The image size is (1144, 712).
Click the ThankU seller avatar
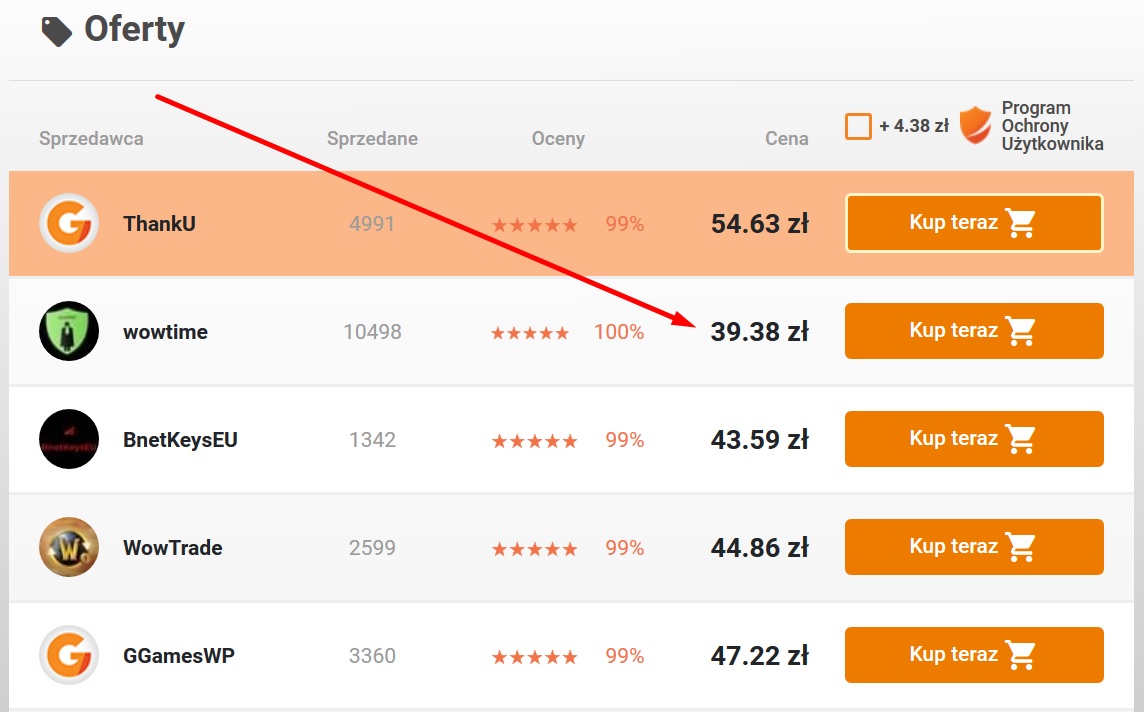(x=69, y=223)
